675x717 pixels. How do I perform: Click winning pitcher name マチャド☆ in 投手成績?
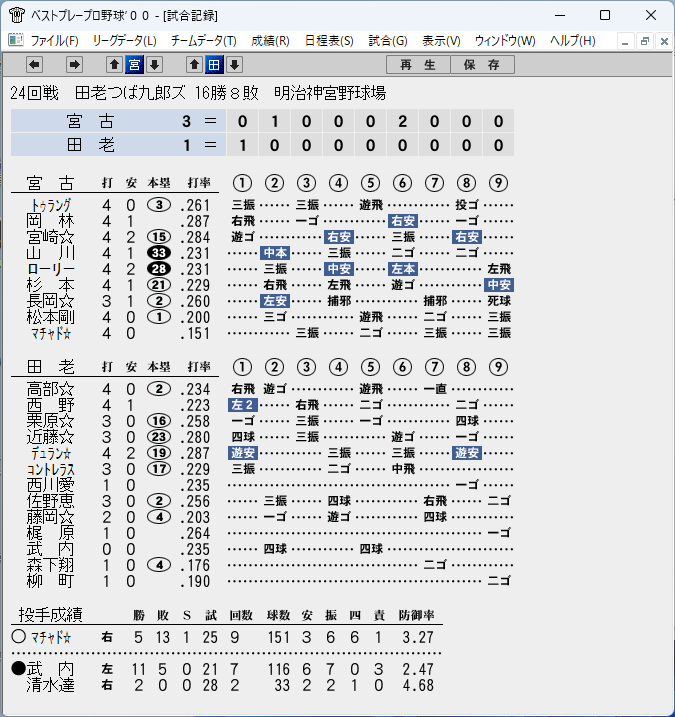pyautogui.click(x=51, y=637)
